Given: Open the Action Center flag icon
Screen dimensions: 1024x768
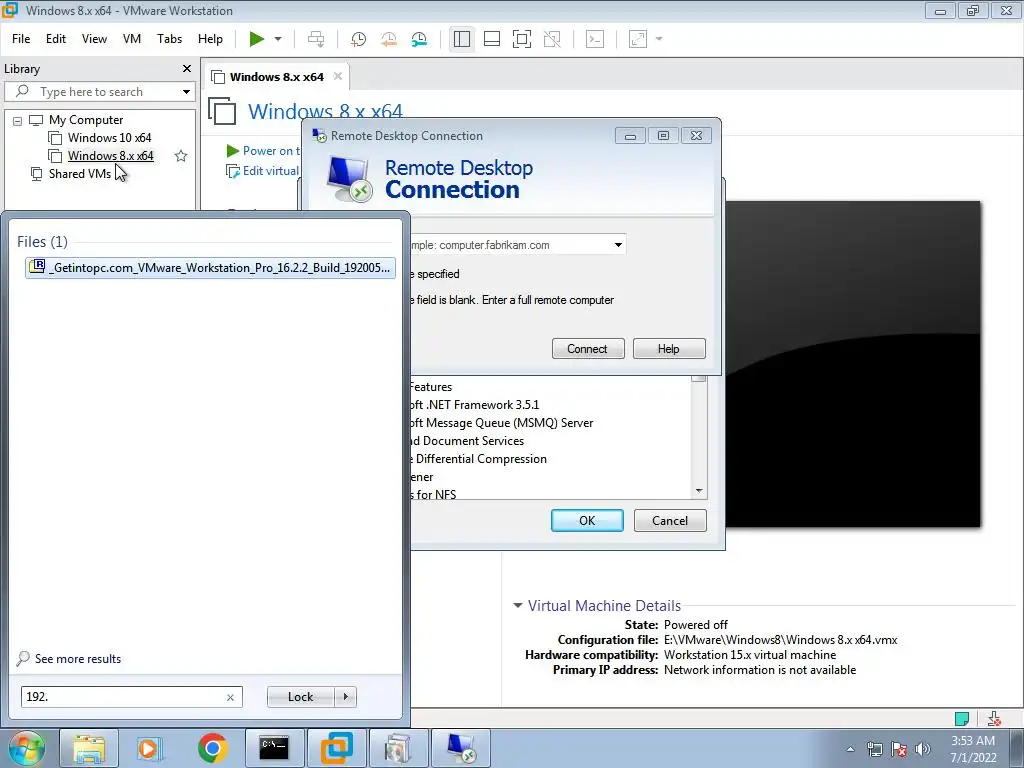Looking at the screenshot, I should (x=899, y=749).
